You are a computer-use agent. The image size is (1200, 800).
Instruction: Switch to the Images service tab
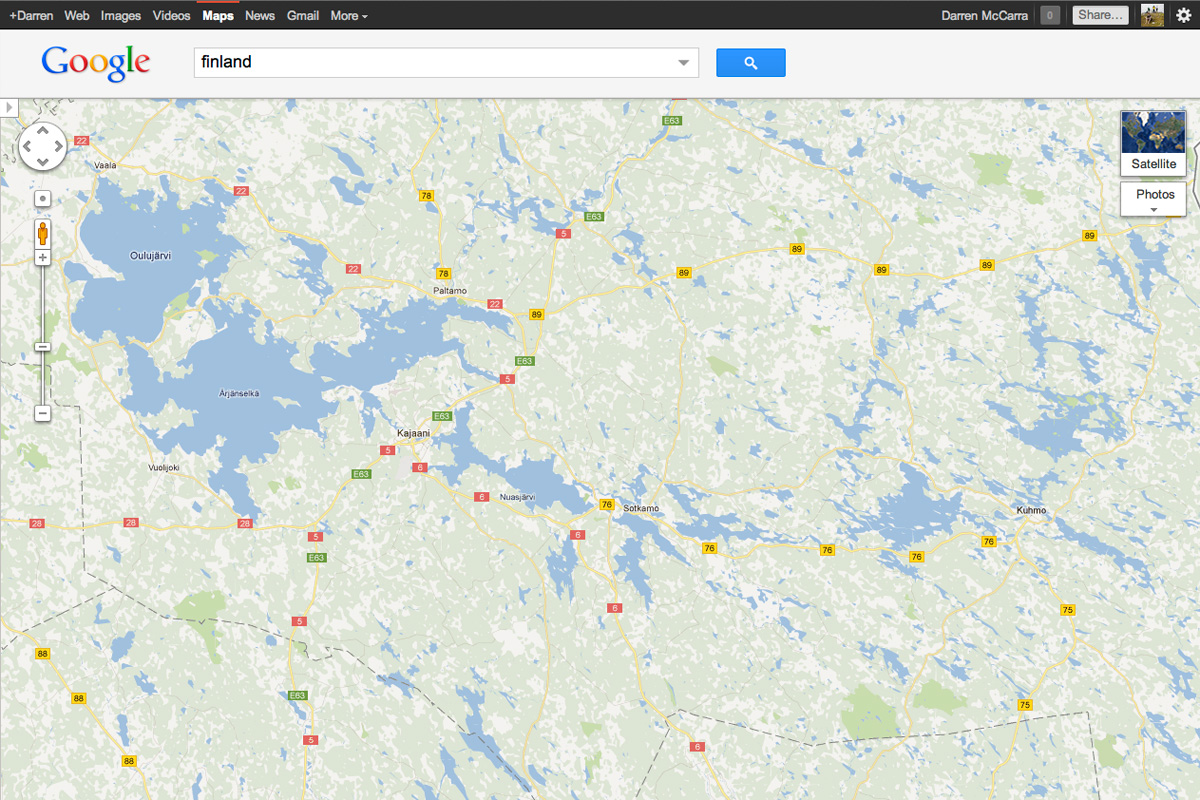121,15
